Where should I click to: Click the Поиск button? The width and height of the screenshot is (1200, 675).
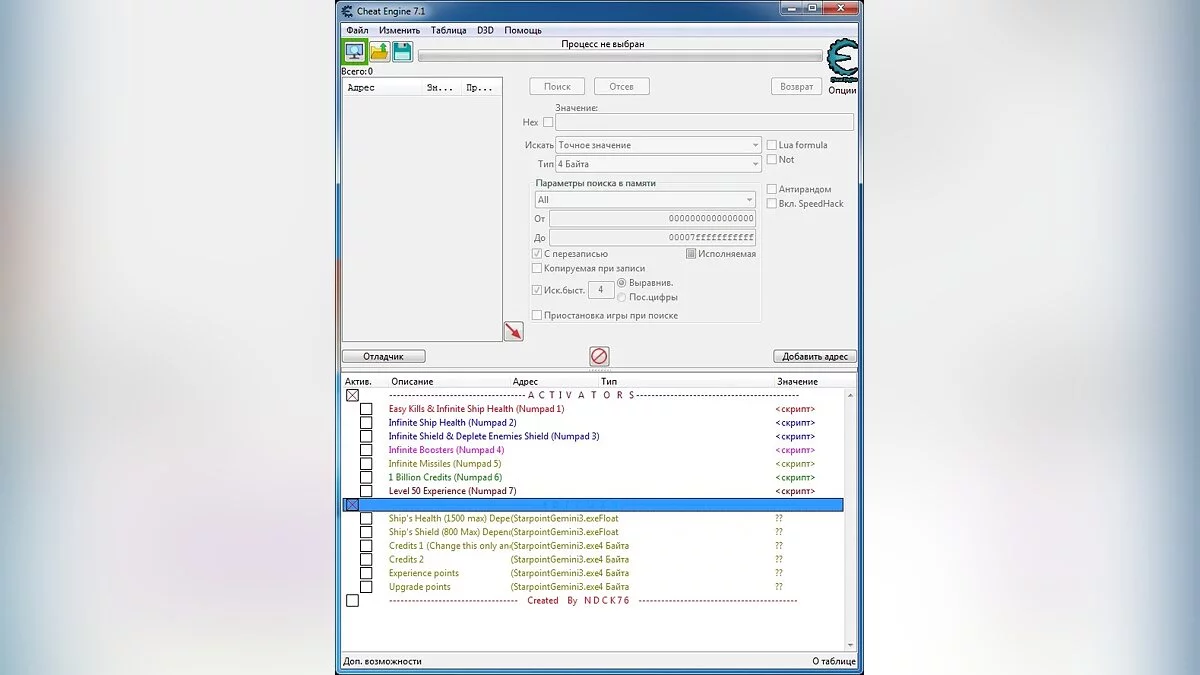coord(557,87)
